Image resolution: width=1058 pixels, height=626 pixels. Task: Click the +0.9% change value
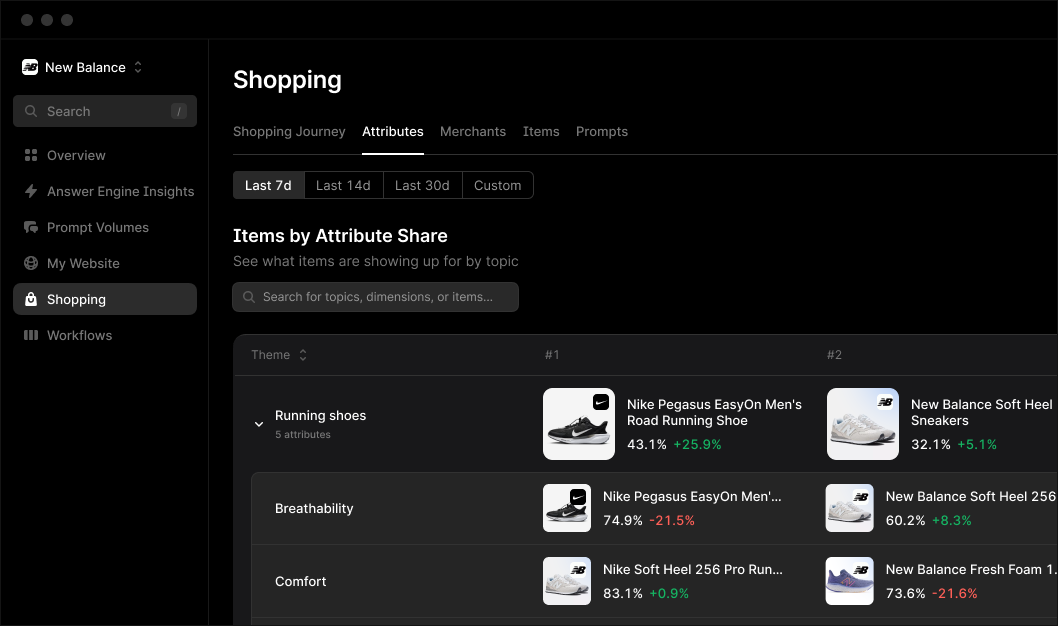[669, 594]
